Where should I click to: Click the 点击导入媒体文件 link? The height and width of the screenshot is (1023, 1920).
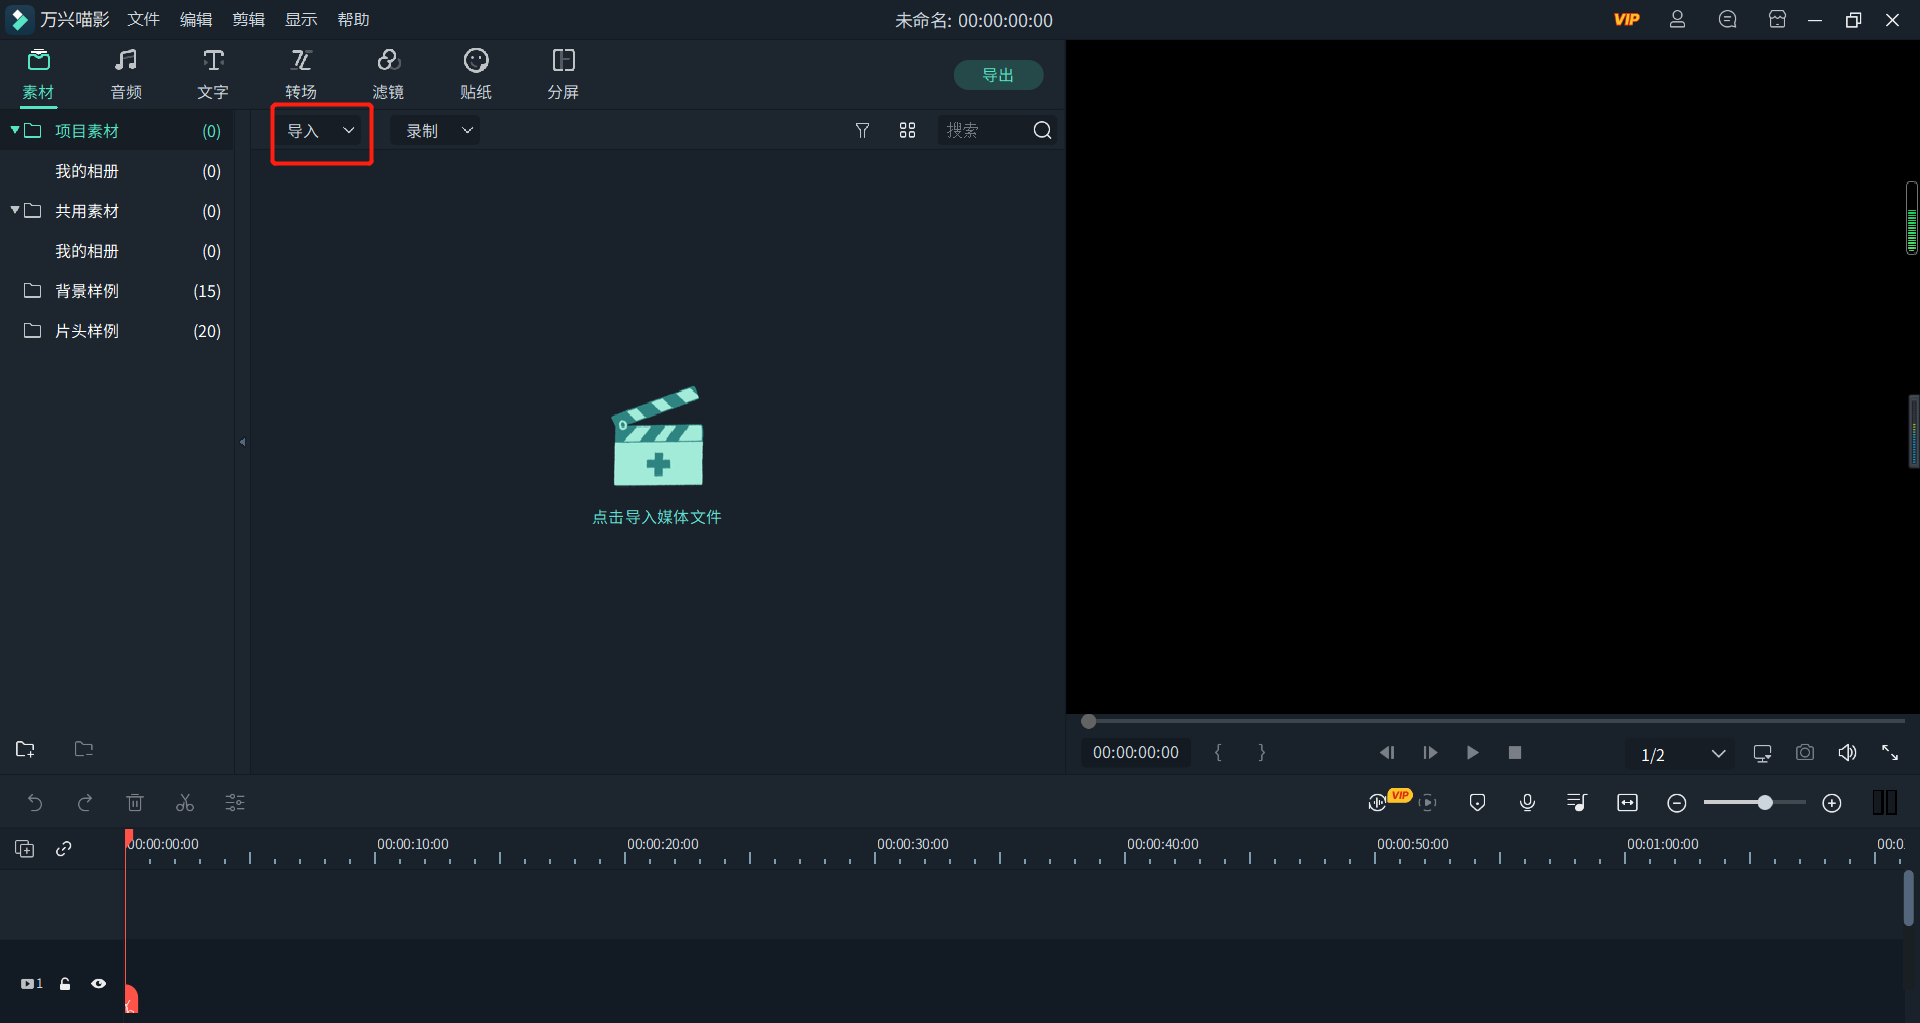[657, 517]
